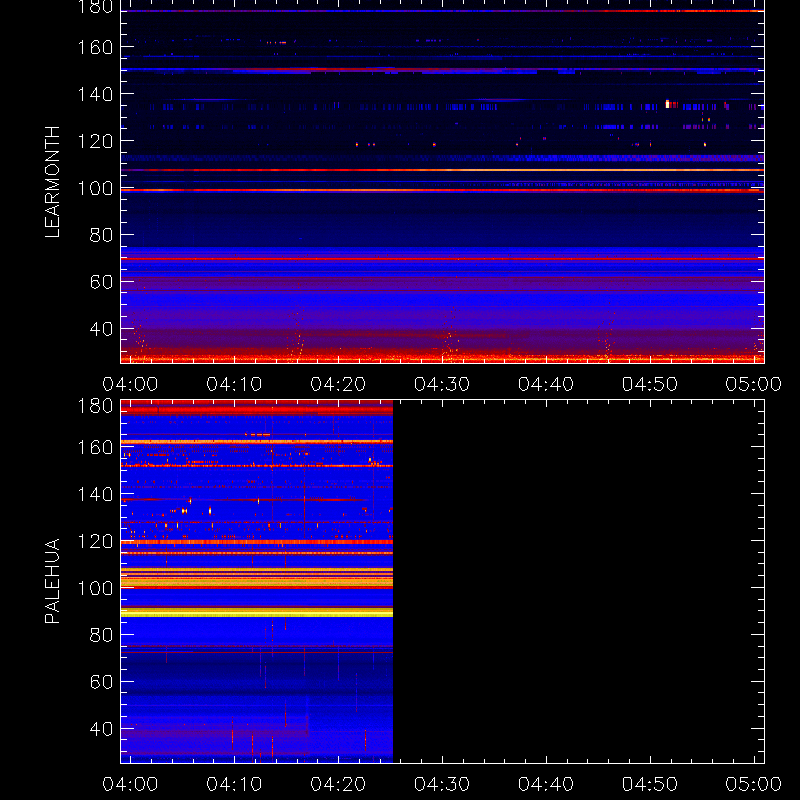Screen dimensions: 800x800
Task: Choose the 04:00 time label under the Palehua plot
Action: (130, 784)
